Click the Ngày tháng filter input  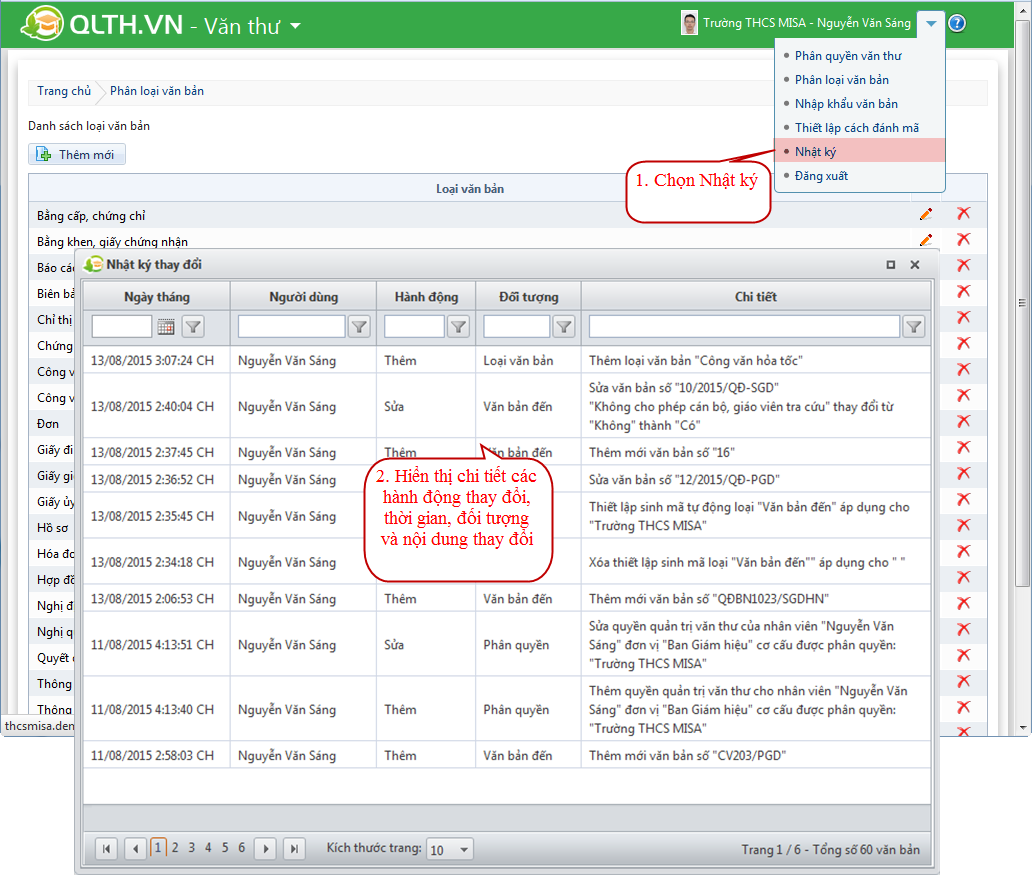point(122,327)
